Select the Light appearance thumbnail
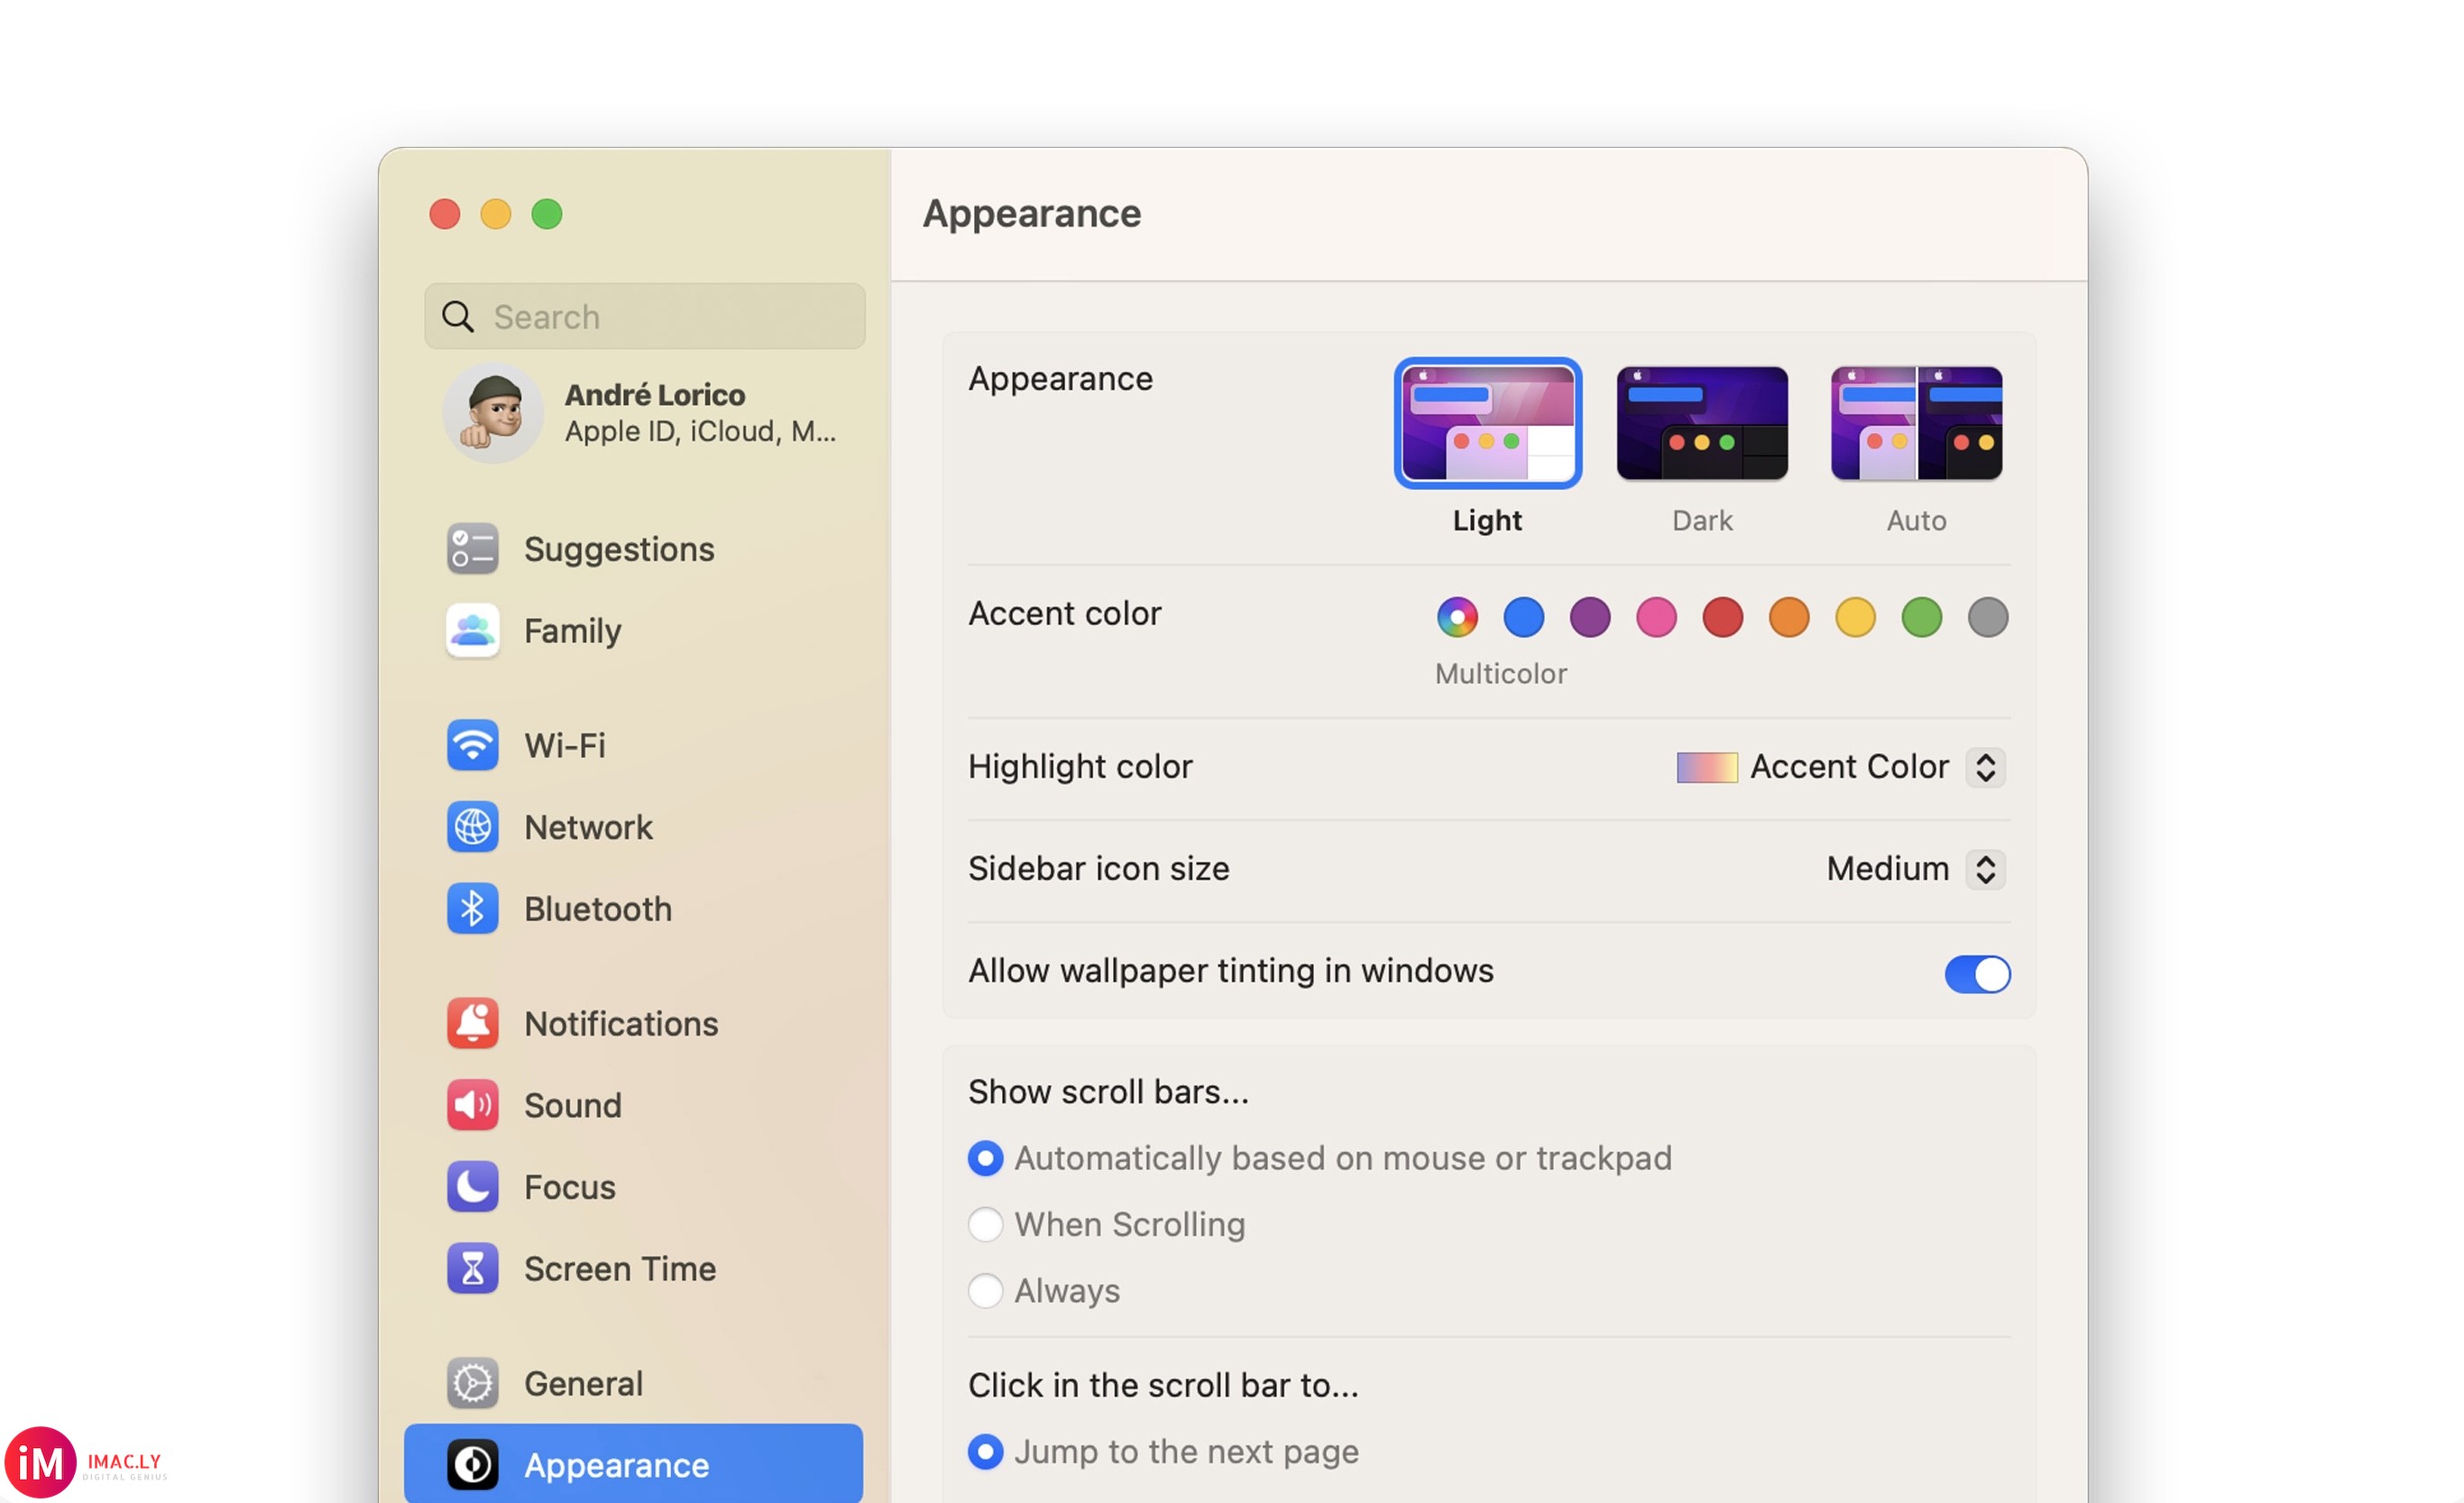 pos(1487,423)
